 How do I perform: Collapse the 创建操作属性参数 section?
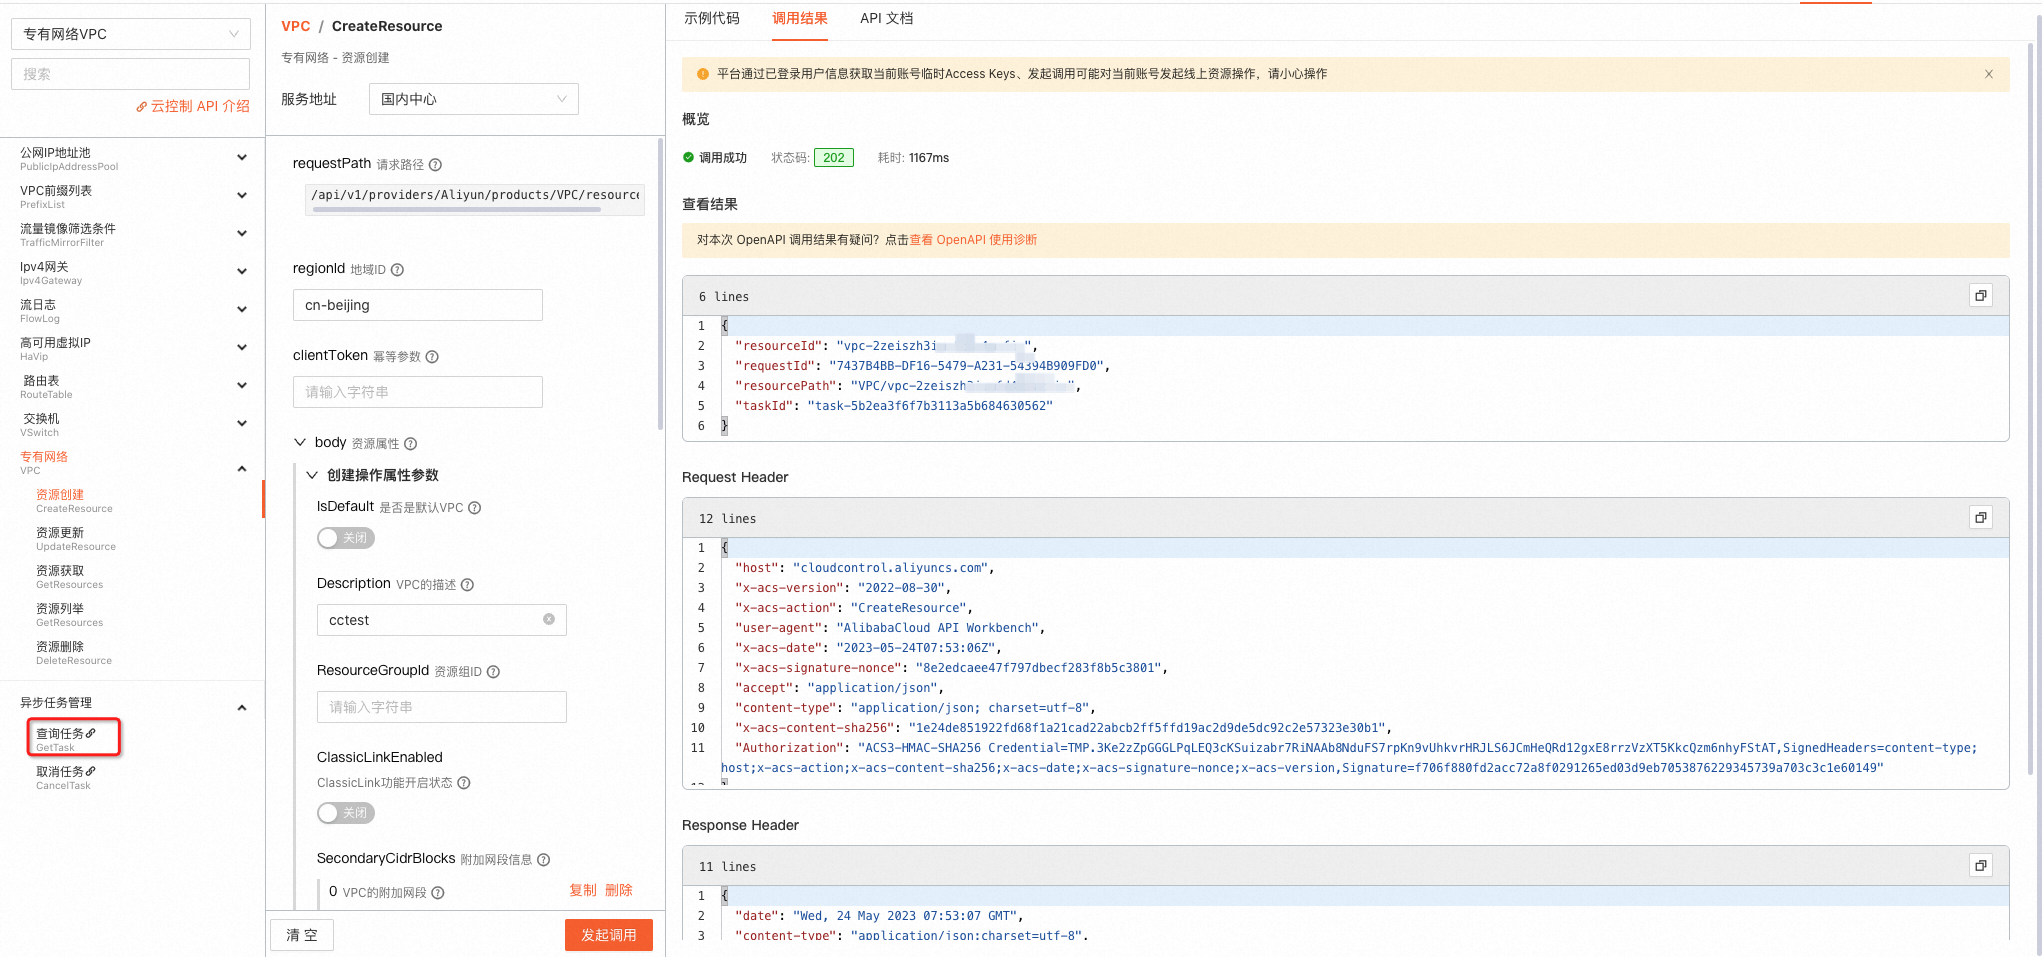coord(312,475)
